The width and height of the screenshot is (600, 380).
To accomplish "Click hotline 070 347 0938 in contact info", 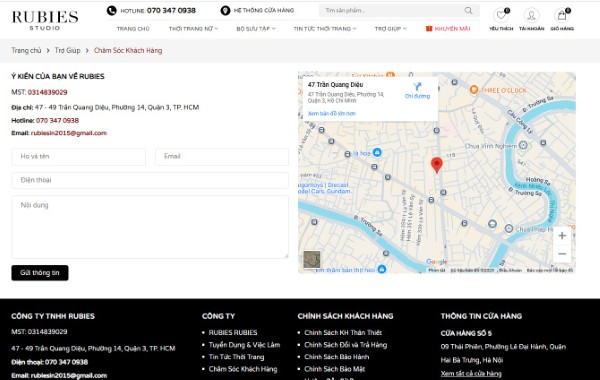I will [57, 121].
